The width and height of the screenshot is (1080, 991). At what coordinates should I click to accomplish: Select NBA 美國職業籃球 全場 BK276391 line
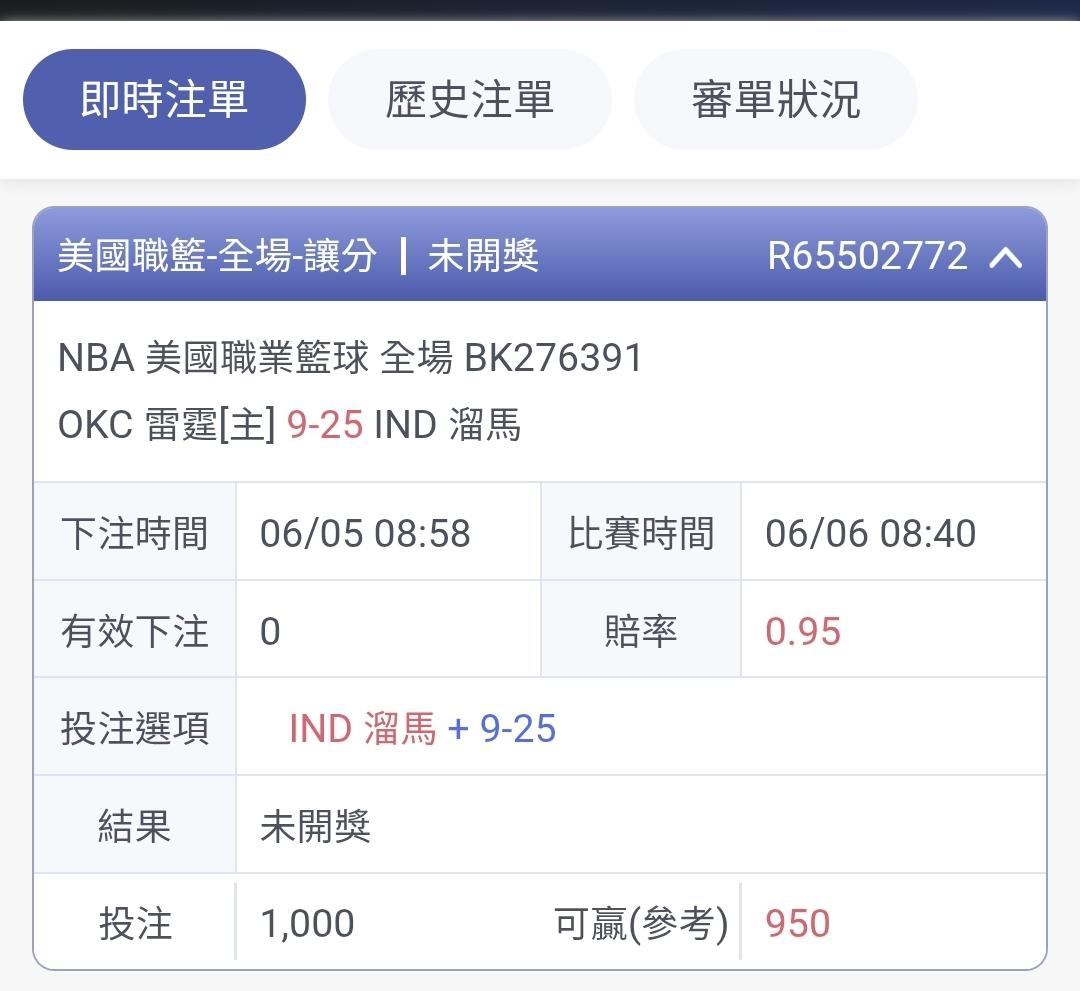(x=350, y=358)
